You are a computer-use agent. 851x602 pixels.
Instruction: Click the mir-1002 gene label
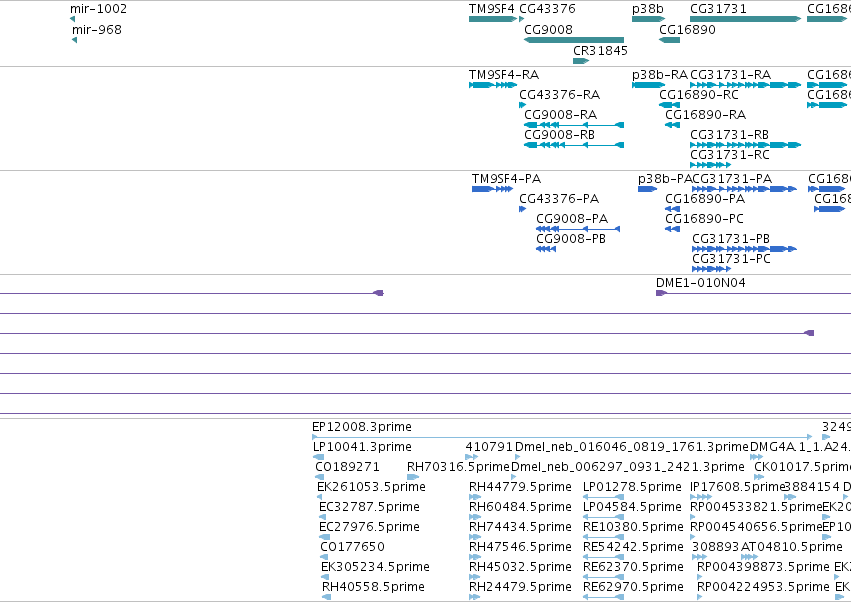(98, 9)
